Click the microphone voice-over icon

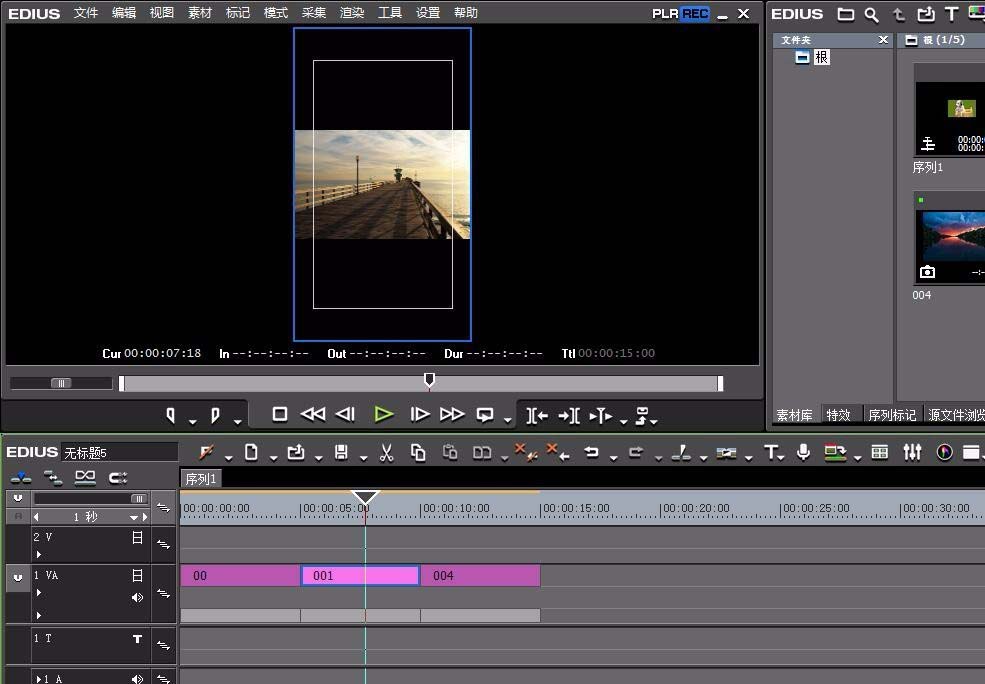[803, 453]
